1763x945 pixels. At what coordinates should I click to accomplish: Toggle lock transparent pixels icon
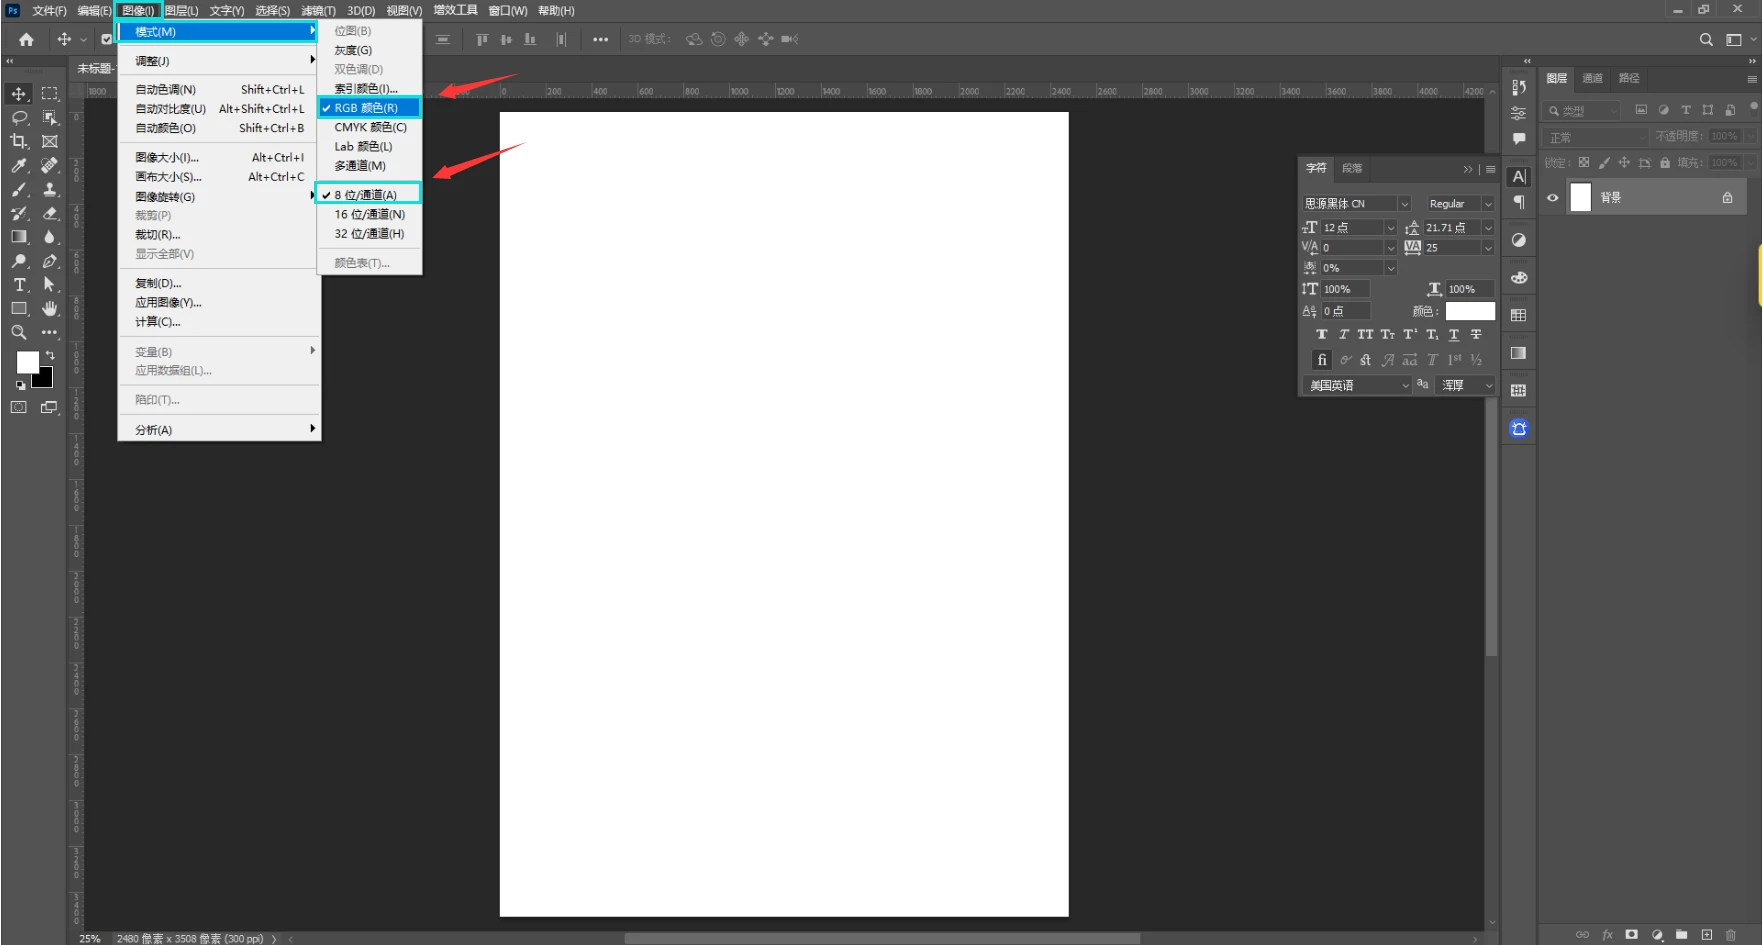point(1584,163)
